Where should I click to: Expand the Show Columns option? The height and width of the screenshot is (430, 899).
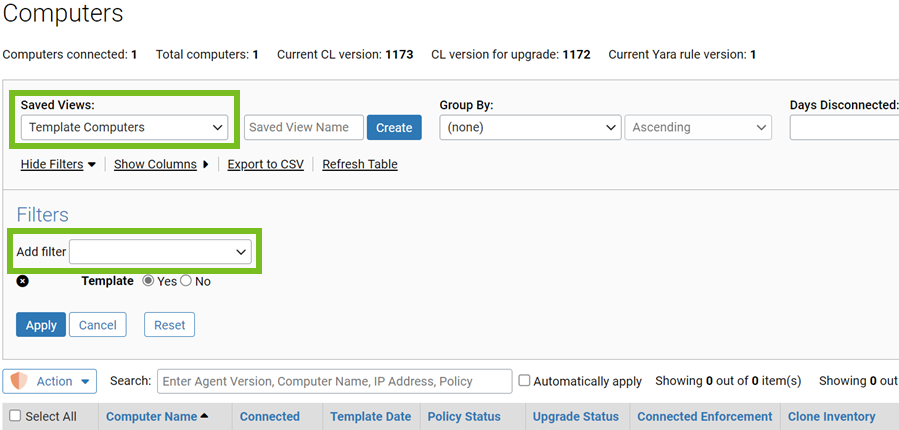(161, 164)
